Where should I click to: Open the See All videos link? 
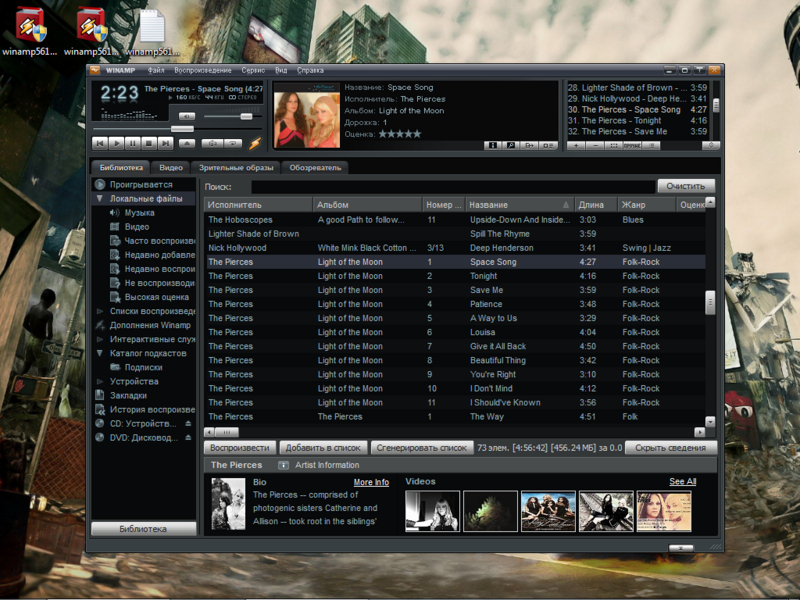[x=683, y=481]
